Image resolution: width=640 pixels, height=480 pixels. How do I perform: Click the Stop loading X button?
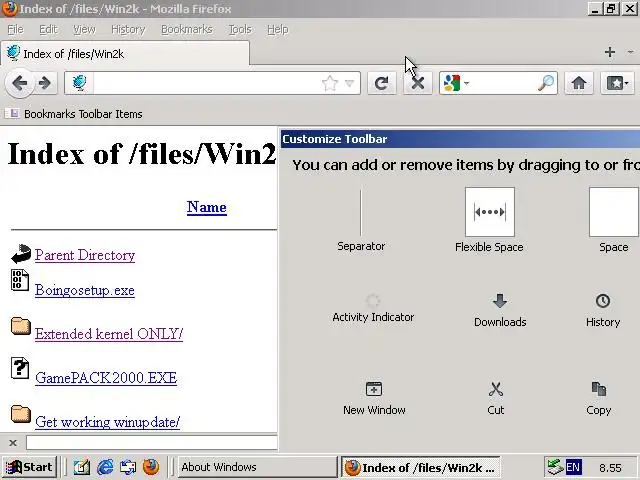pos(418,83)
